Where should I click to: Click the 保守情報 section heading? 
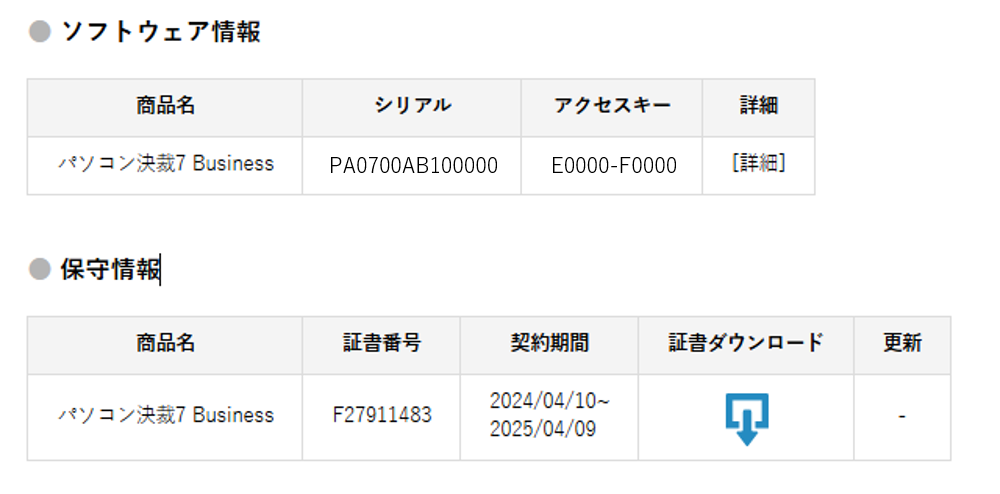(110, 269)
